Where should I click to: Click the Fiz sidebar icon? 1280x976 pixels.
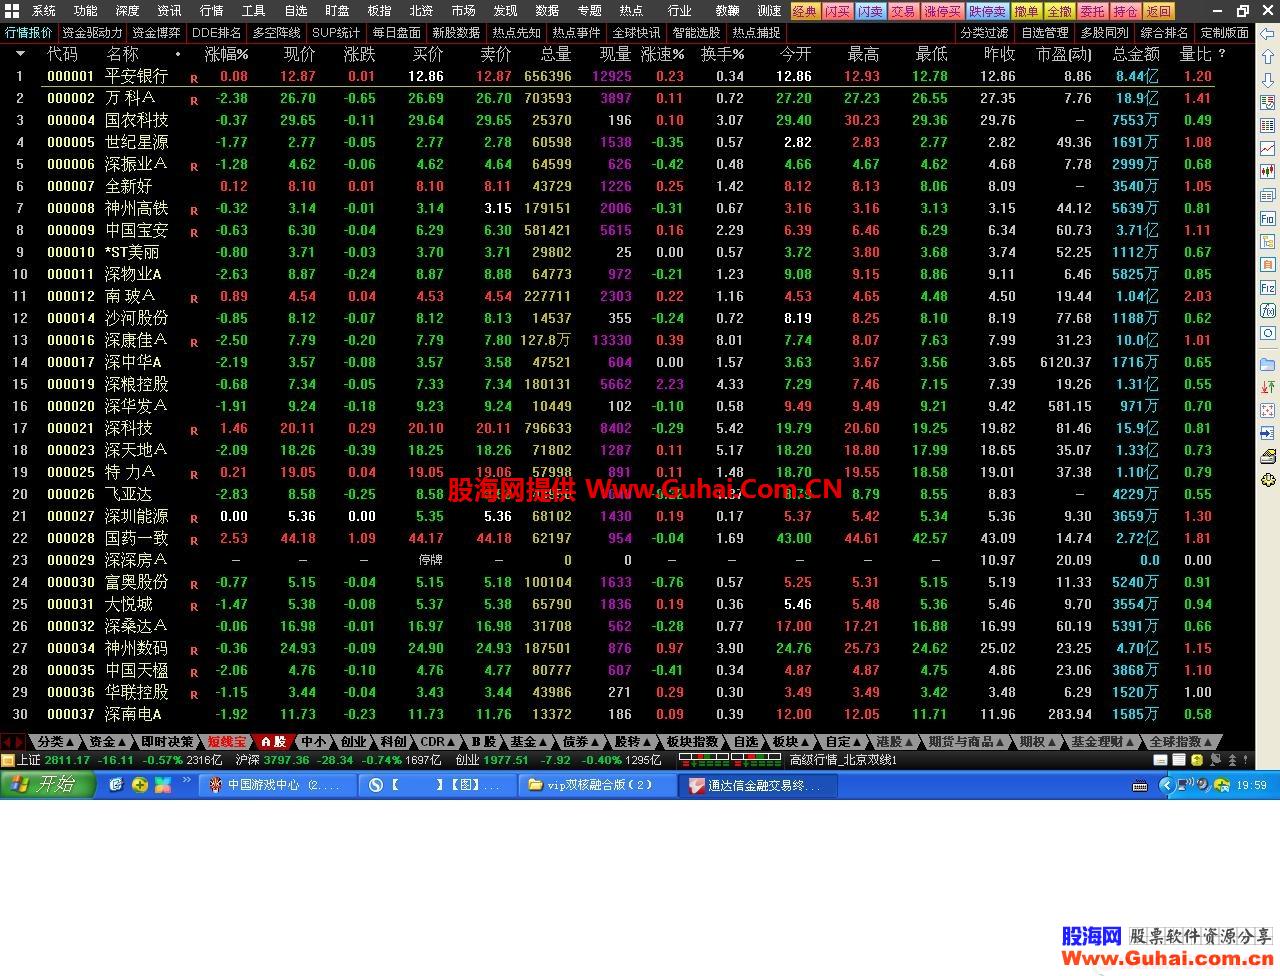[1267, 287]
